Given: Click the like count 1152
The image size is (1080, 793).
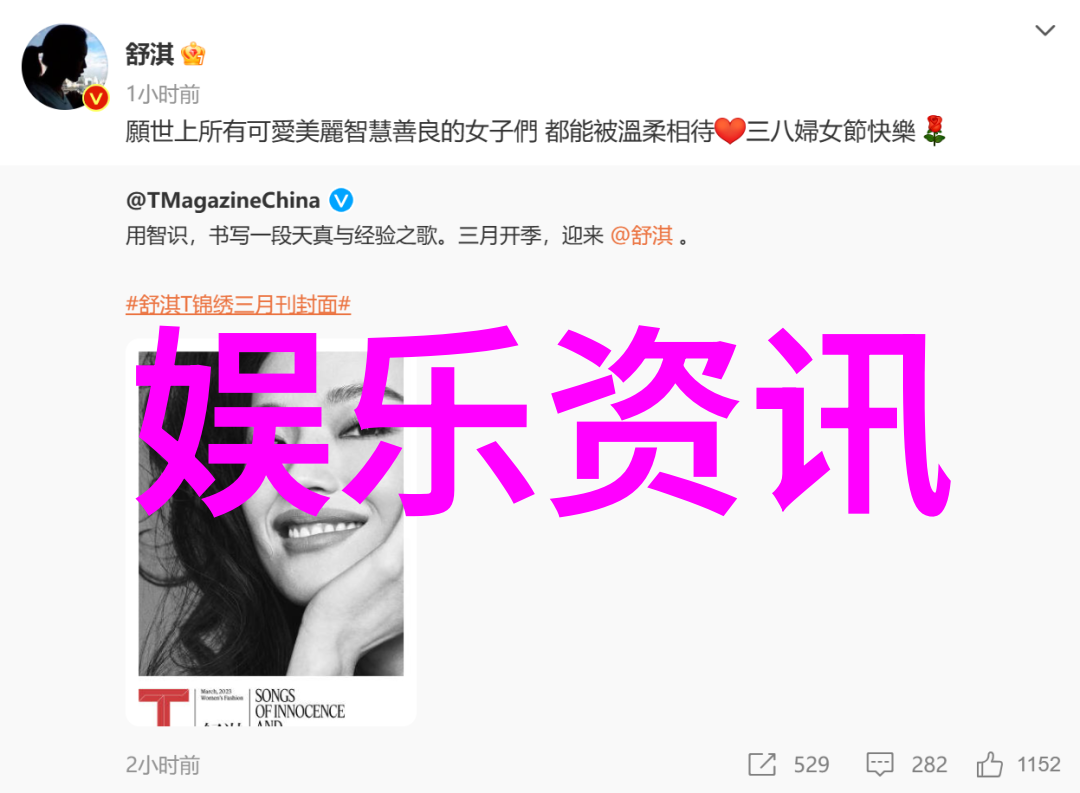Looking at the screenshot, I should point(1039,764).
